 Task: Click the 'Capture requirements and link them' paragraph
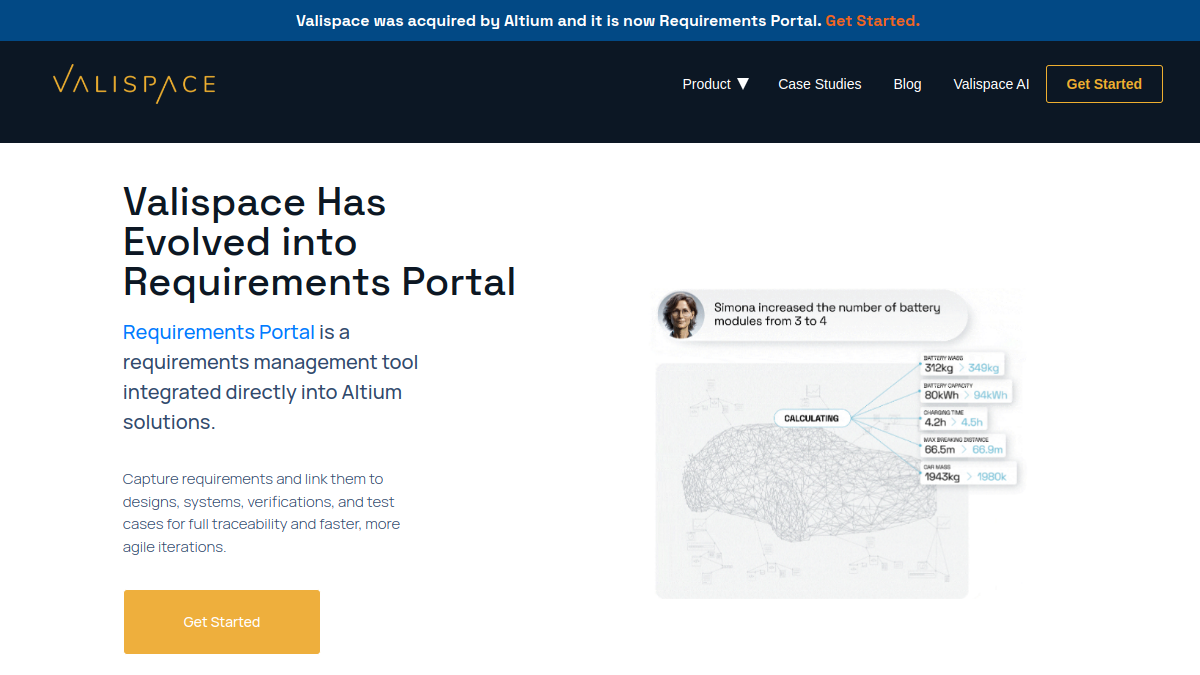click(262, 513)
